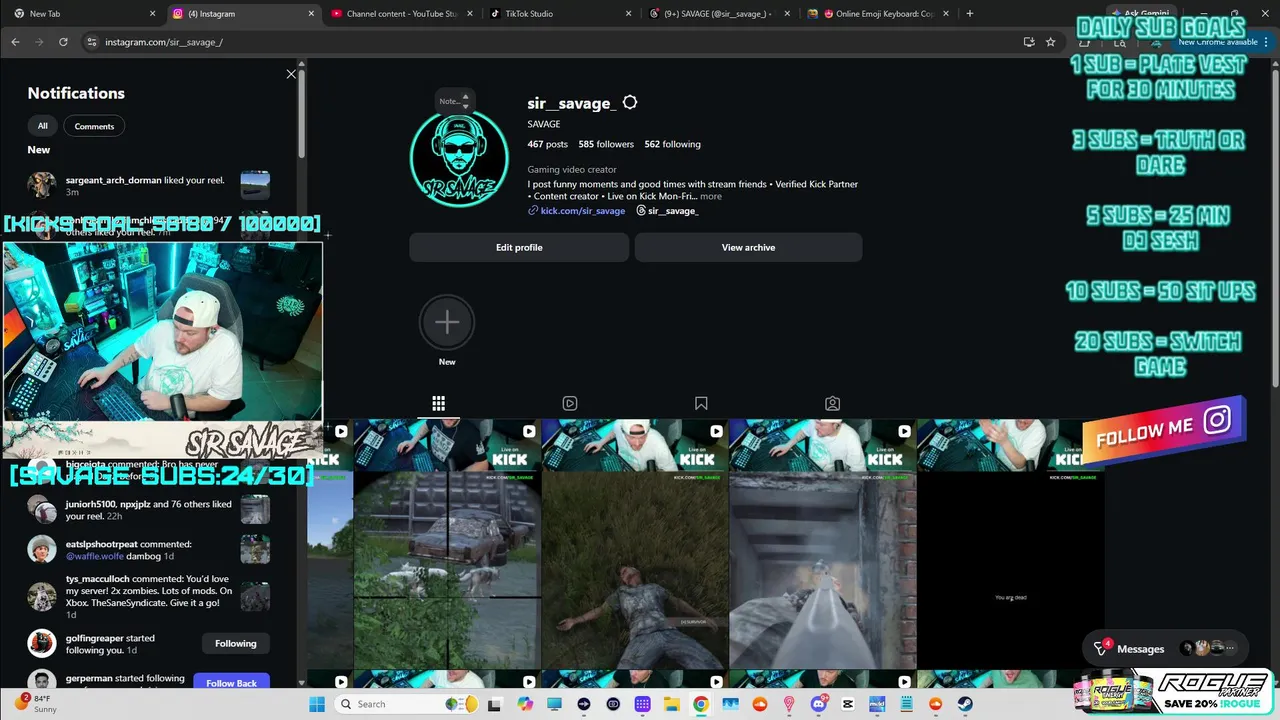Open the kick.com/sir_savage profile link

(x=582, y=211)
